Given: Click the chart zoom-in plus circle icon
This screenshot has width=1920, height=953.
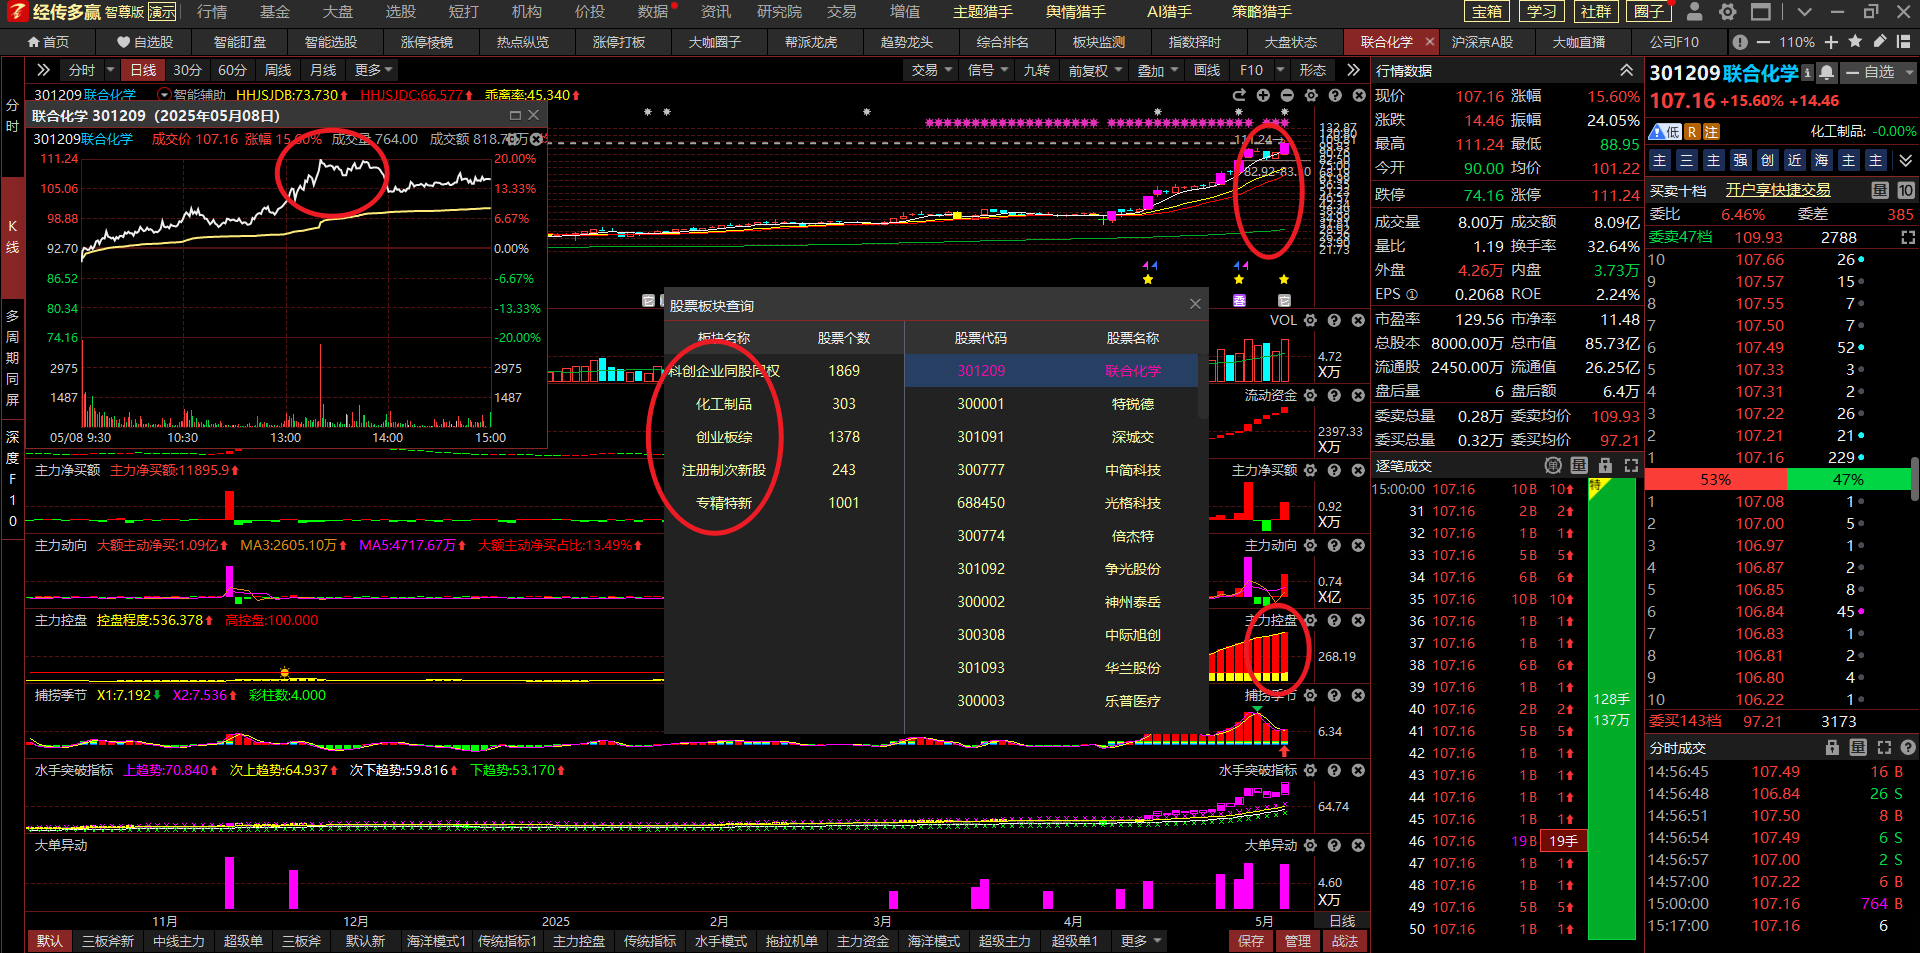Looking at the screenshot, I should pos(1263,95).
